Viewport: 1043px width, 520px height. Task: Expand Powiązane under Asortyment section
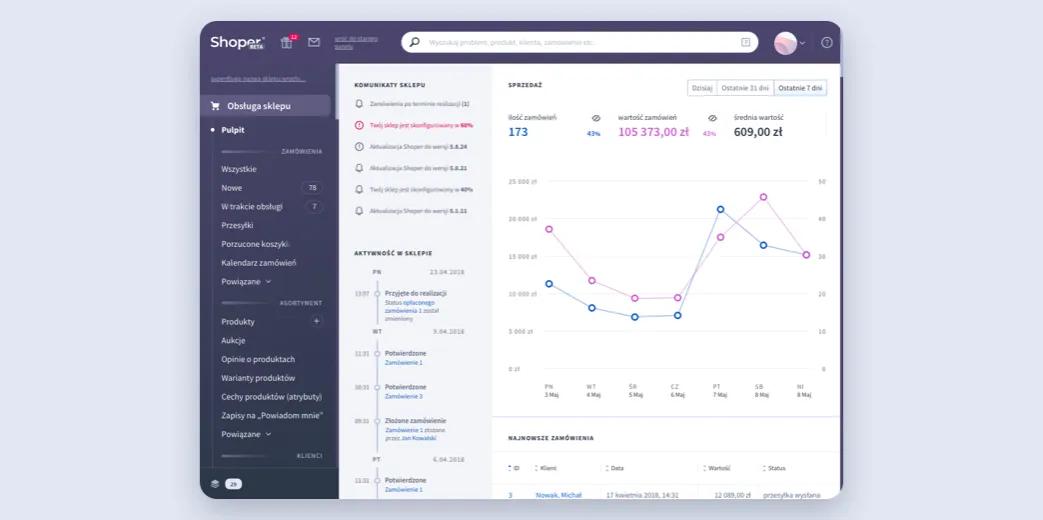(x=246, y=434)
